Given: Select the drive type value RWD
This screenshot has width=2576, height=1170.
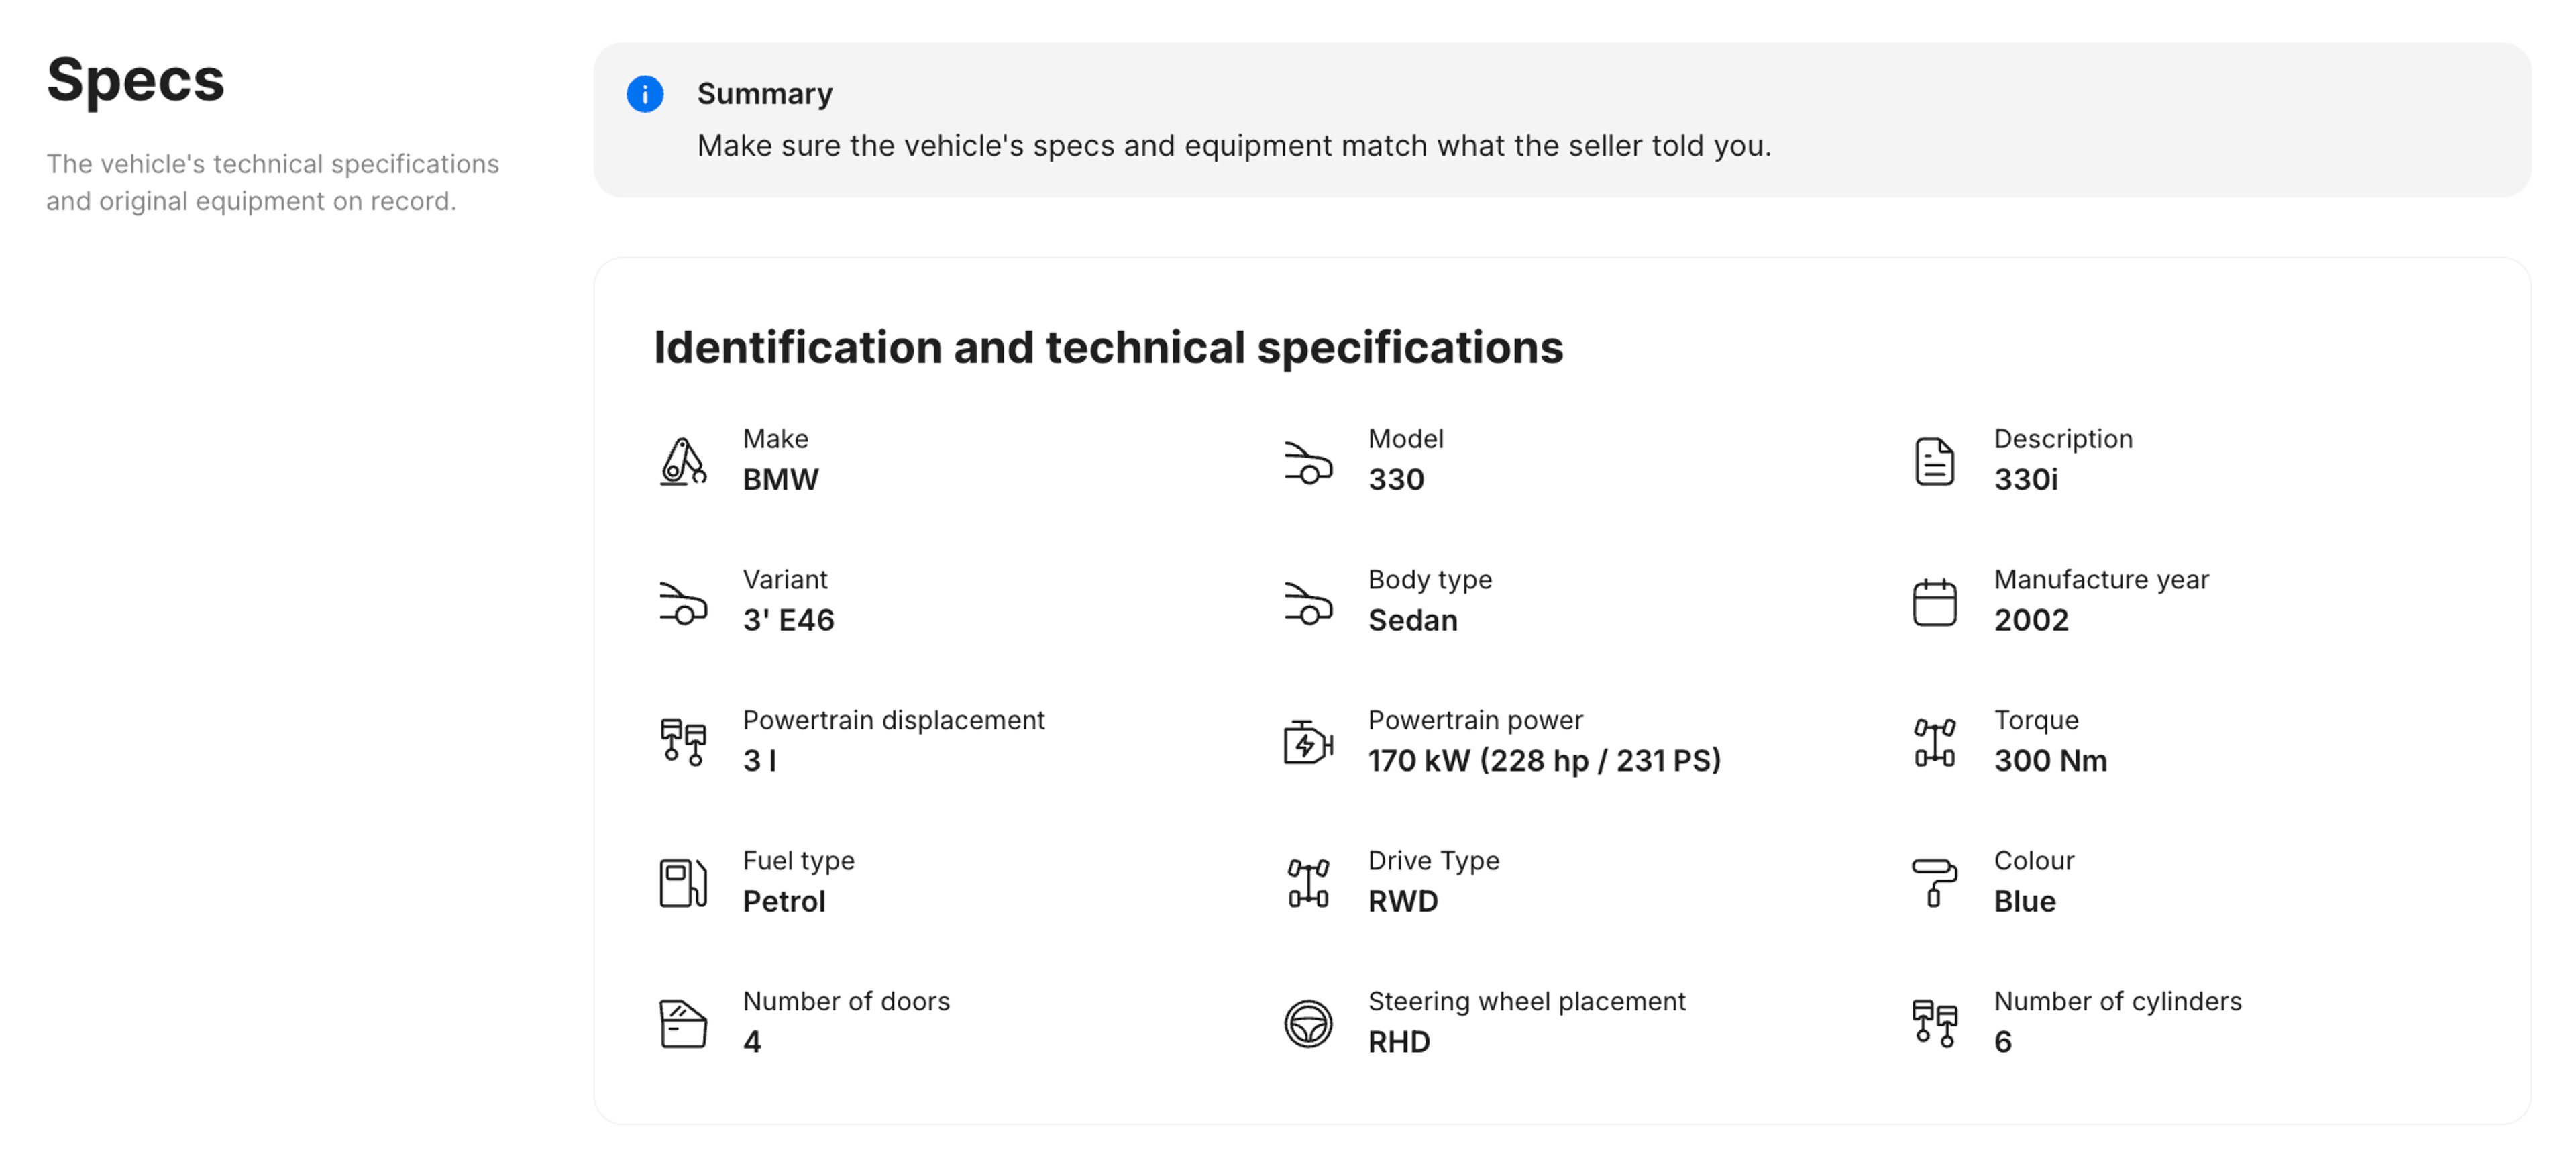Looking at the screenshot, I should click(1403, 902).
